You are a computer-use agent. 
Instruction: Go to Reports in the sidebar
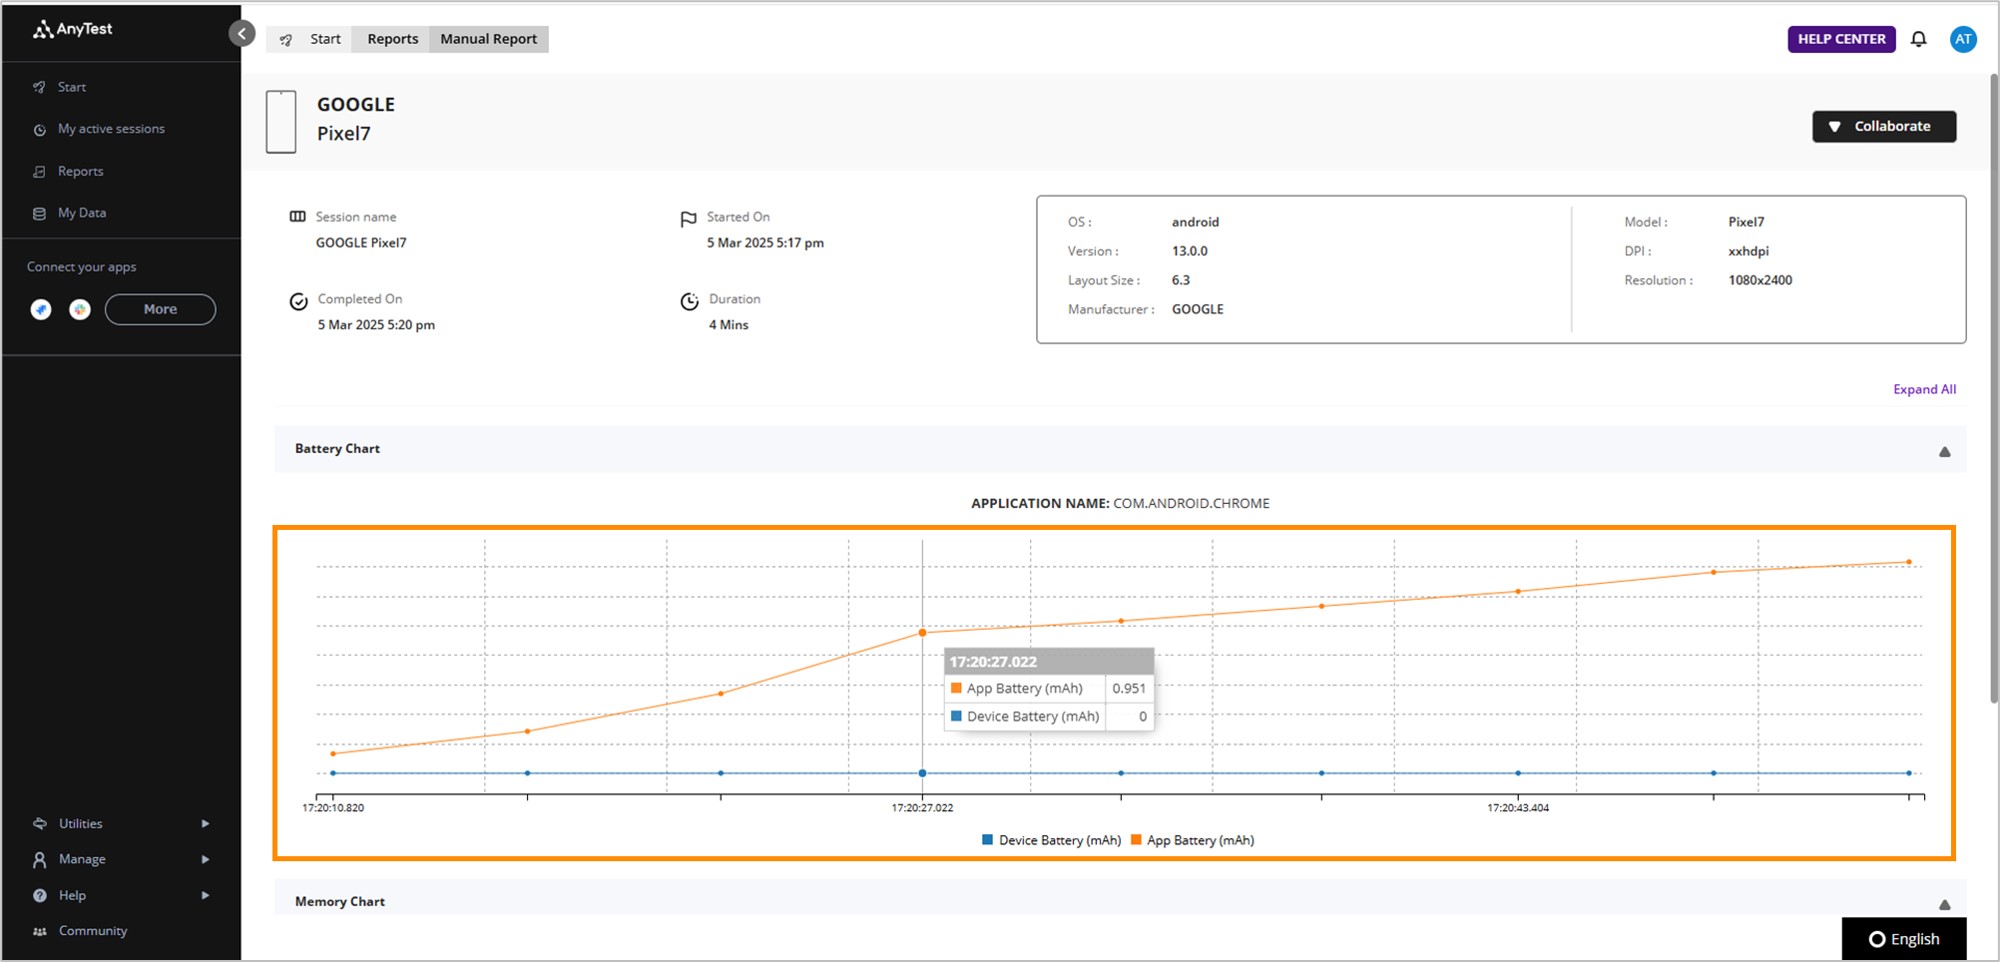pos(81,171)
